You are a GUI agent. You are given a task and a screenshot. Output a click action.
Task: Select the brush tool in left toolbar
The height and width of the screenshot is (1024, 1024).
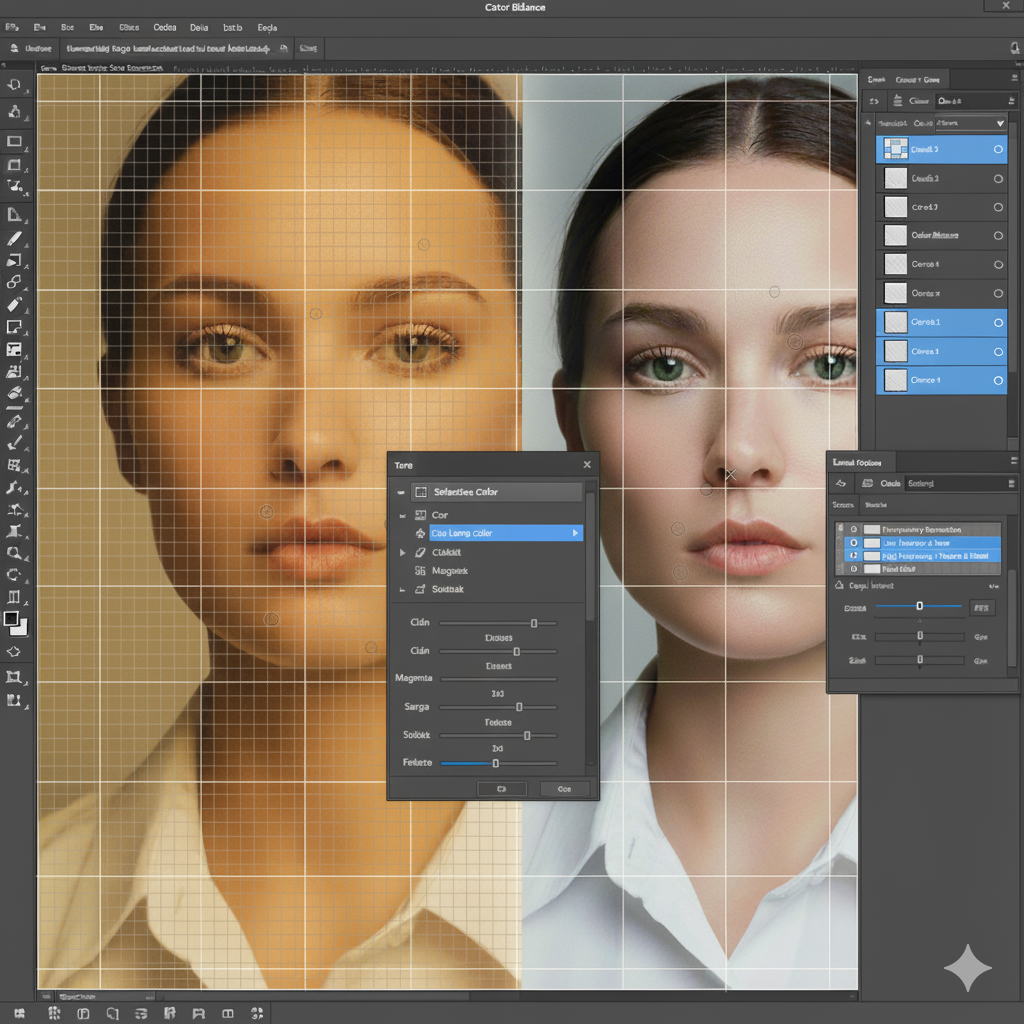click(15, 240)
